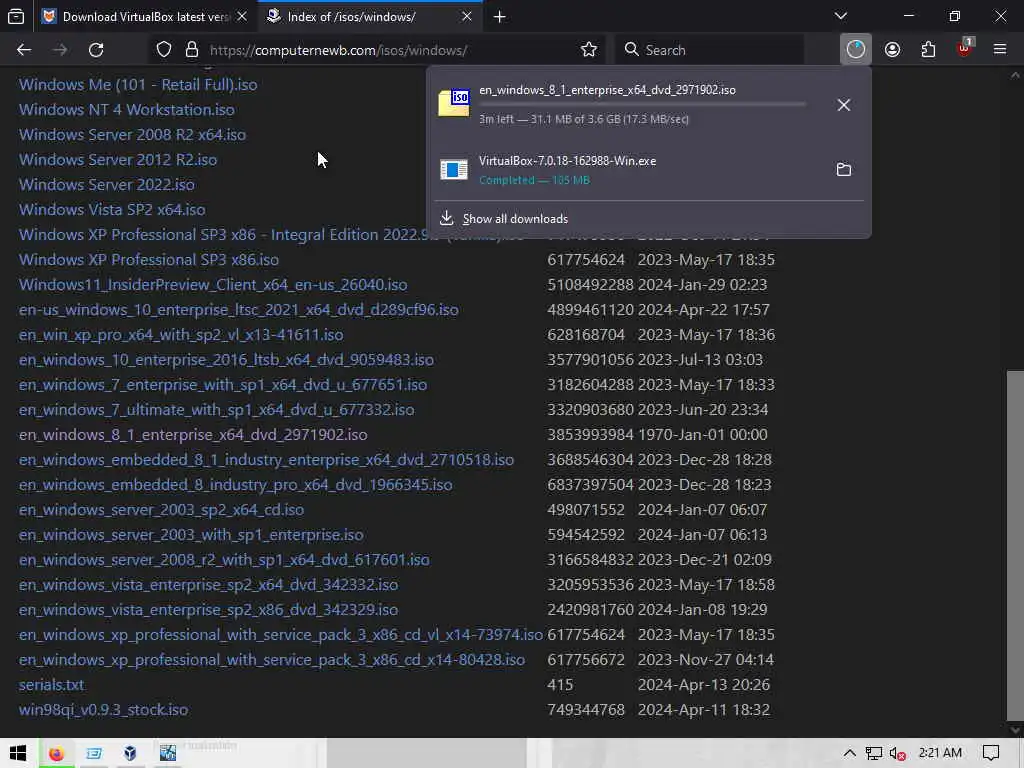Click the page vertical scrollbar thumb
The width and height of the screenshot is (1024, 768).
tap(1015, 545)
